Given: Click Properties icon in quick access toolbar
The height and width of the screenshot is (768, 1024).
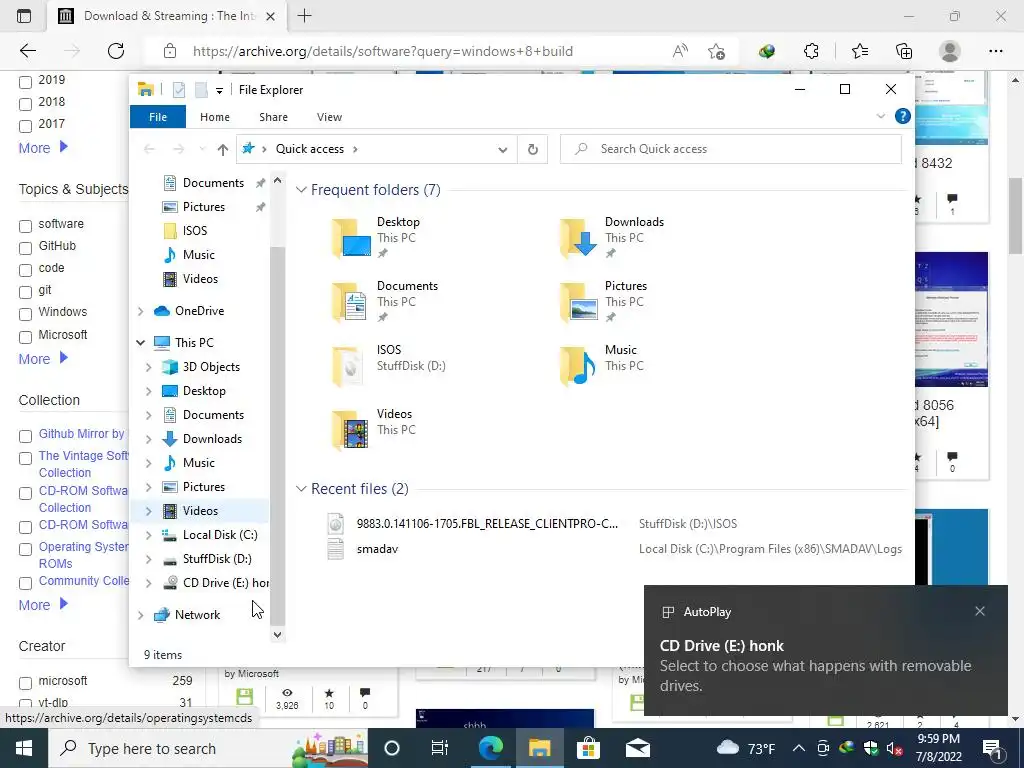Looking at the screenshot, I should [x=178, y=89].
